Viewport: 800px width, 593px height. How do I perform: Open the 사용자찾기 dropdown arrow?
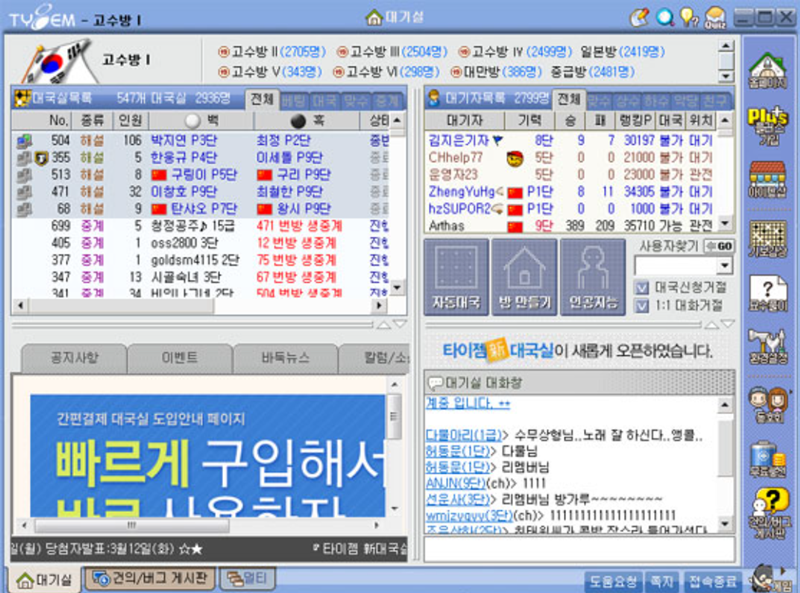tap(724, 265)
